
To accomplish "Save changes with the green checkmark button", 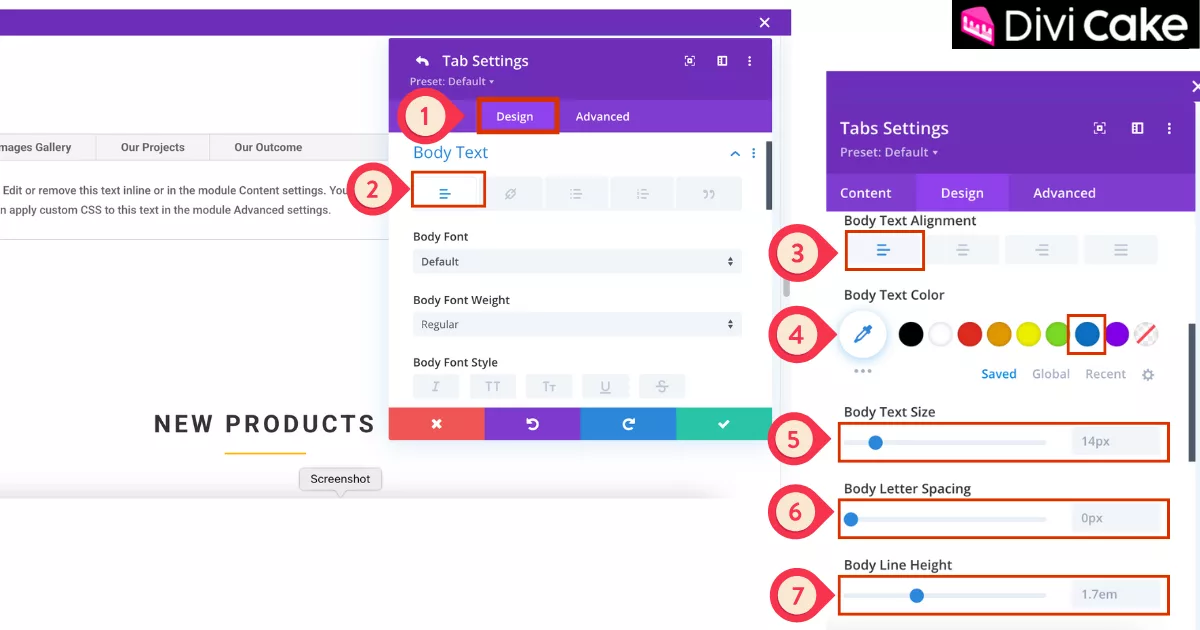I will (x=724, y=424).
